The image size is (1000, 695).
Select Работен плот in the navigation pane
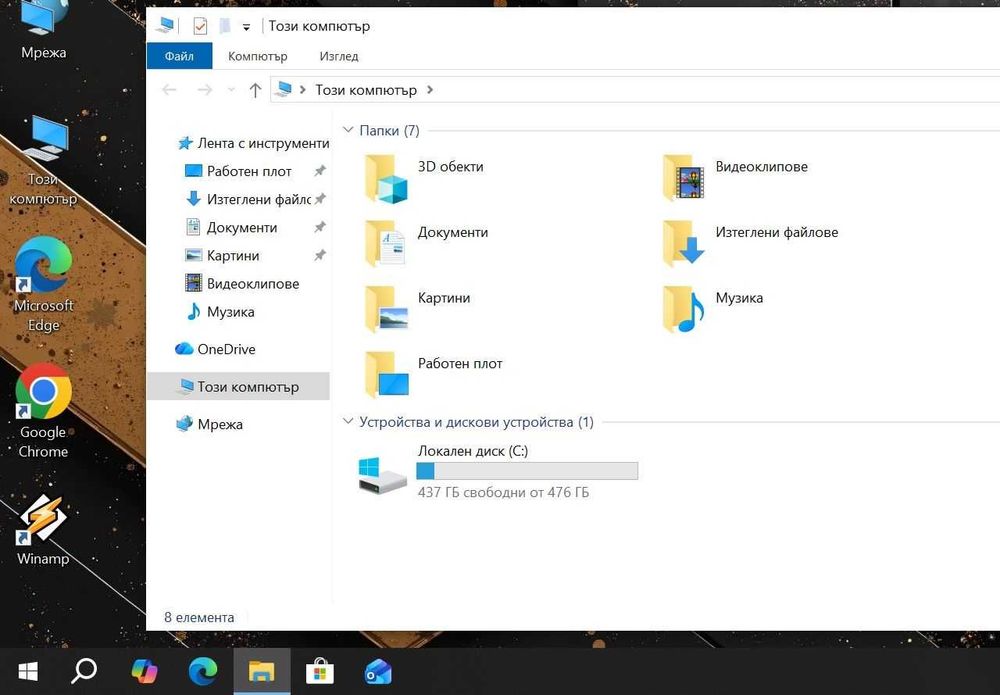[x=238, y=172]
